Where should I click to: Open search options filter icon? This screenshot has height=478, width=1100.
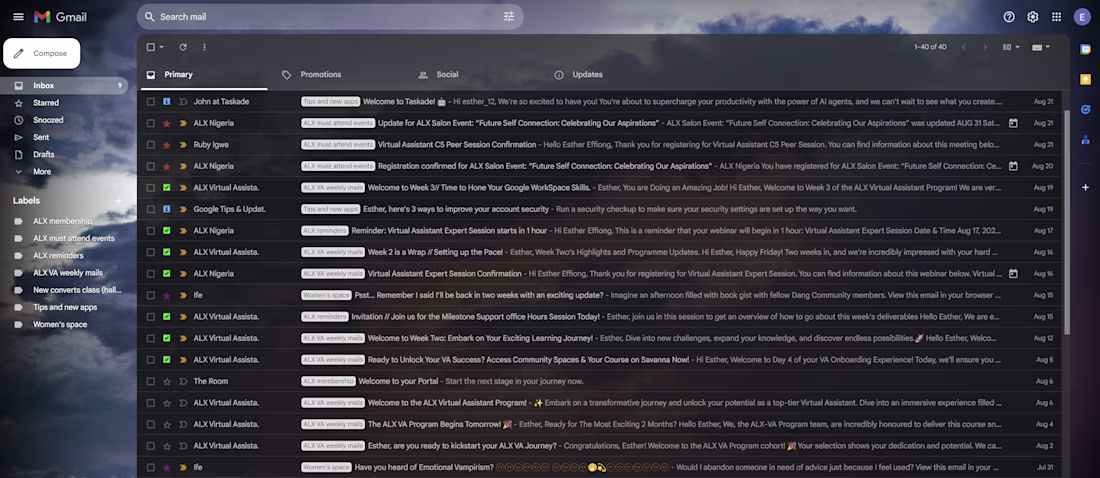click(509, 17)
